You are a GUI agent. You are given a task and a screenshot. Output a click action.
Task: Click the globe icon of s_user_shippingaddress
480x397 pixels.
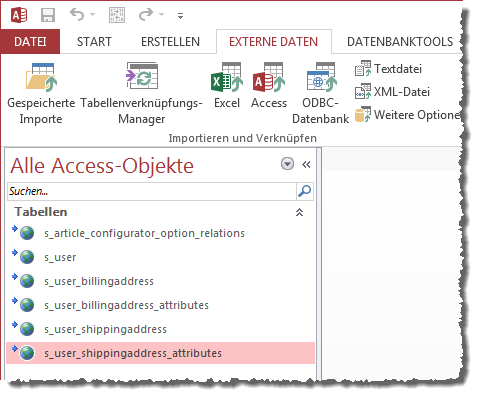(27, 329)
